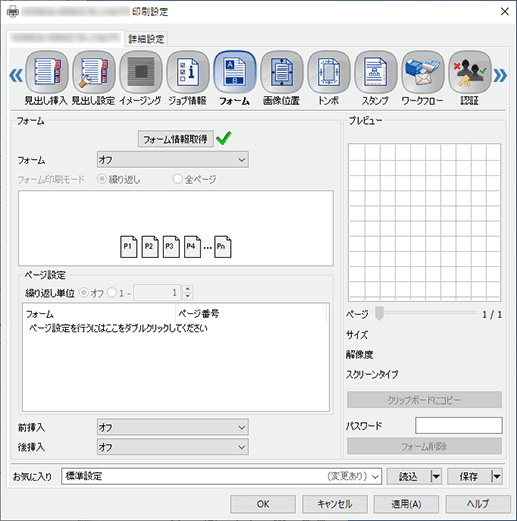Select the ジョブ情報 icon
The width and height of the screenshot is (517, 521).
(x=188, y=72)
